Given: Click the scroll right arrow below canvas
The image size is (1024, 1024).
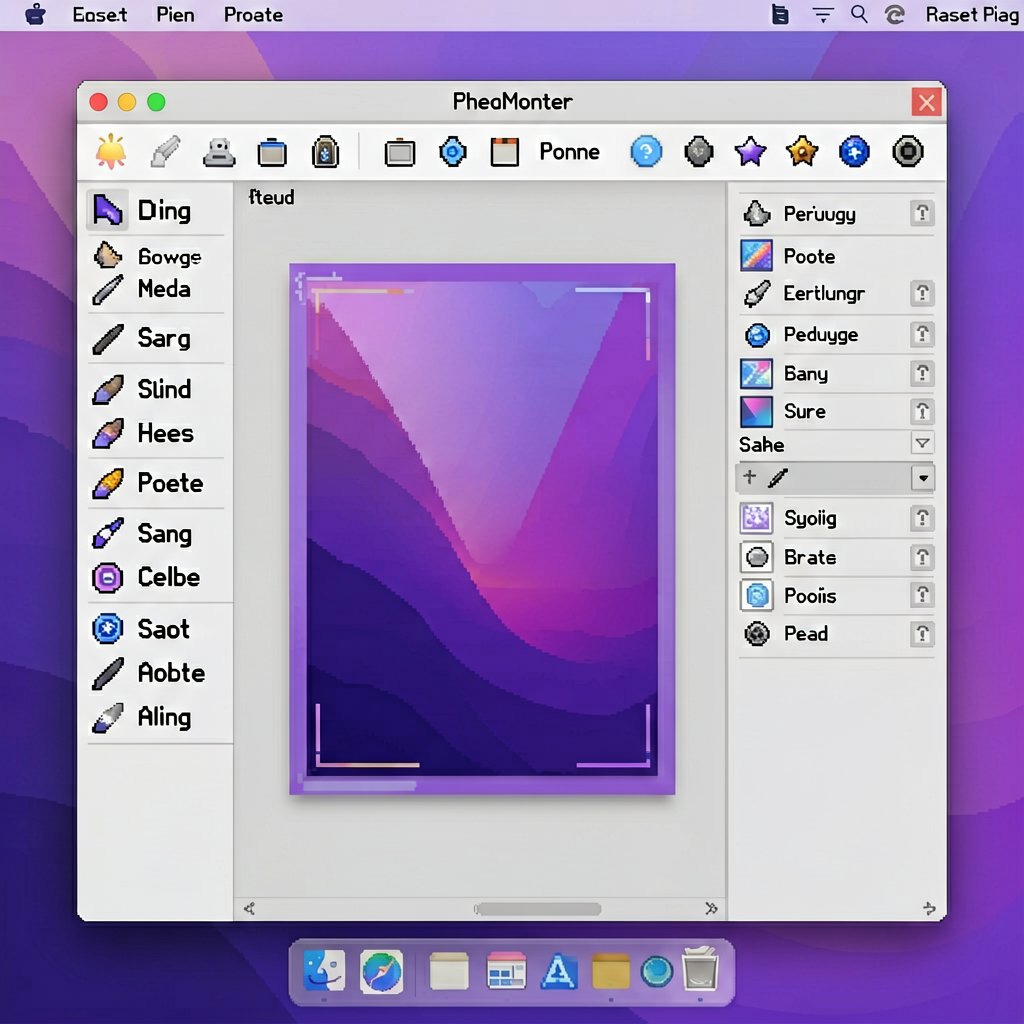Looking at the screenshot, I should (711, 908).
